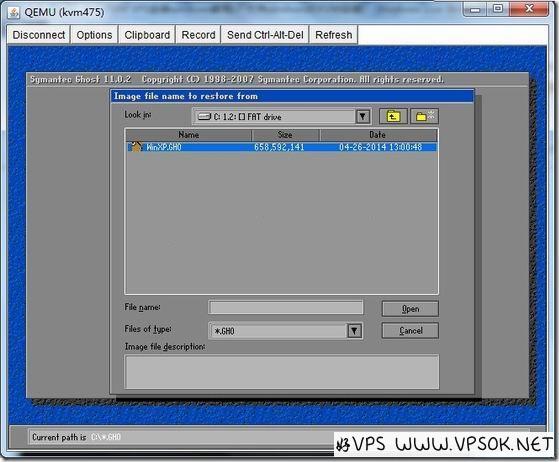Click the QEMU Java window icon
The image size is (559, 462).
[x=14, y=12]
